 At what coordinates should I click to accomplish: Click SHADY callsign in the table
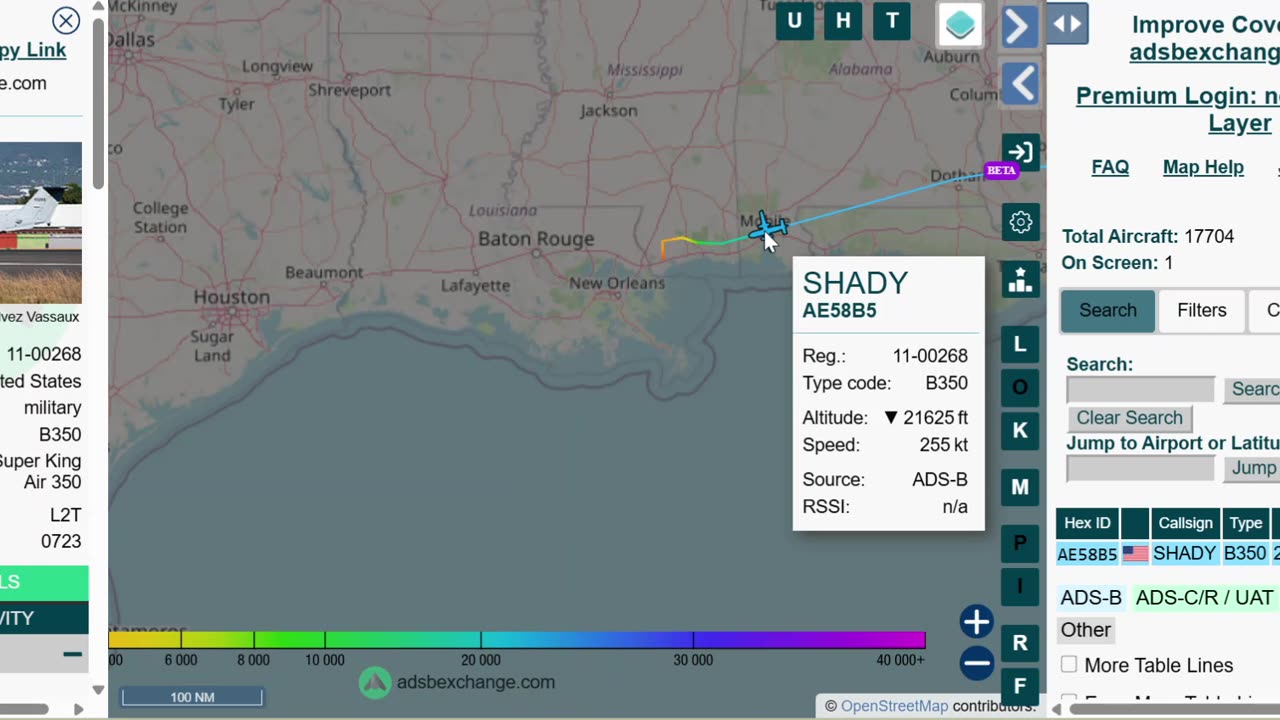[1185, 553]
